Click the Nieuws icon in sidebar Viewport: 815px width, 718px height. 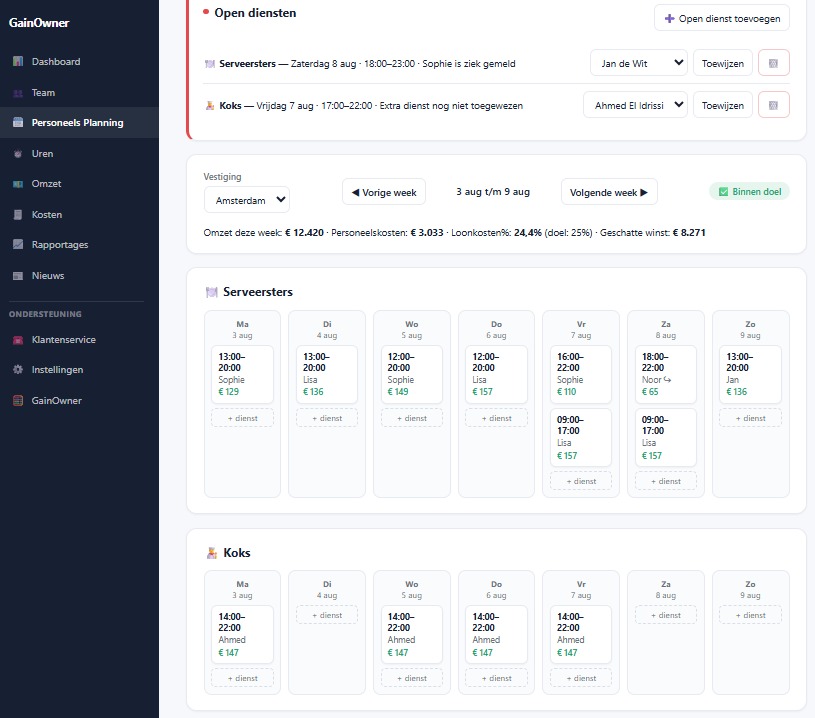(x=18, y=276)
